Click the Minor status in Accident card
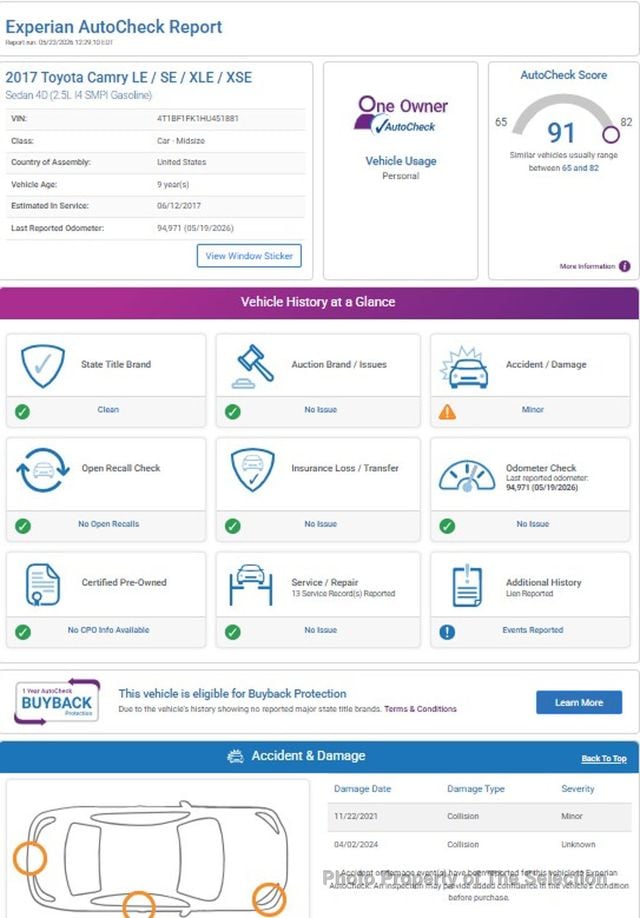The width and height of the screenshot is (640, 918). pos(533,410)
